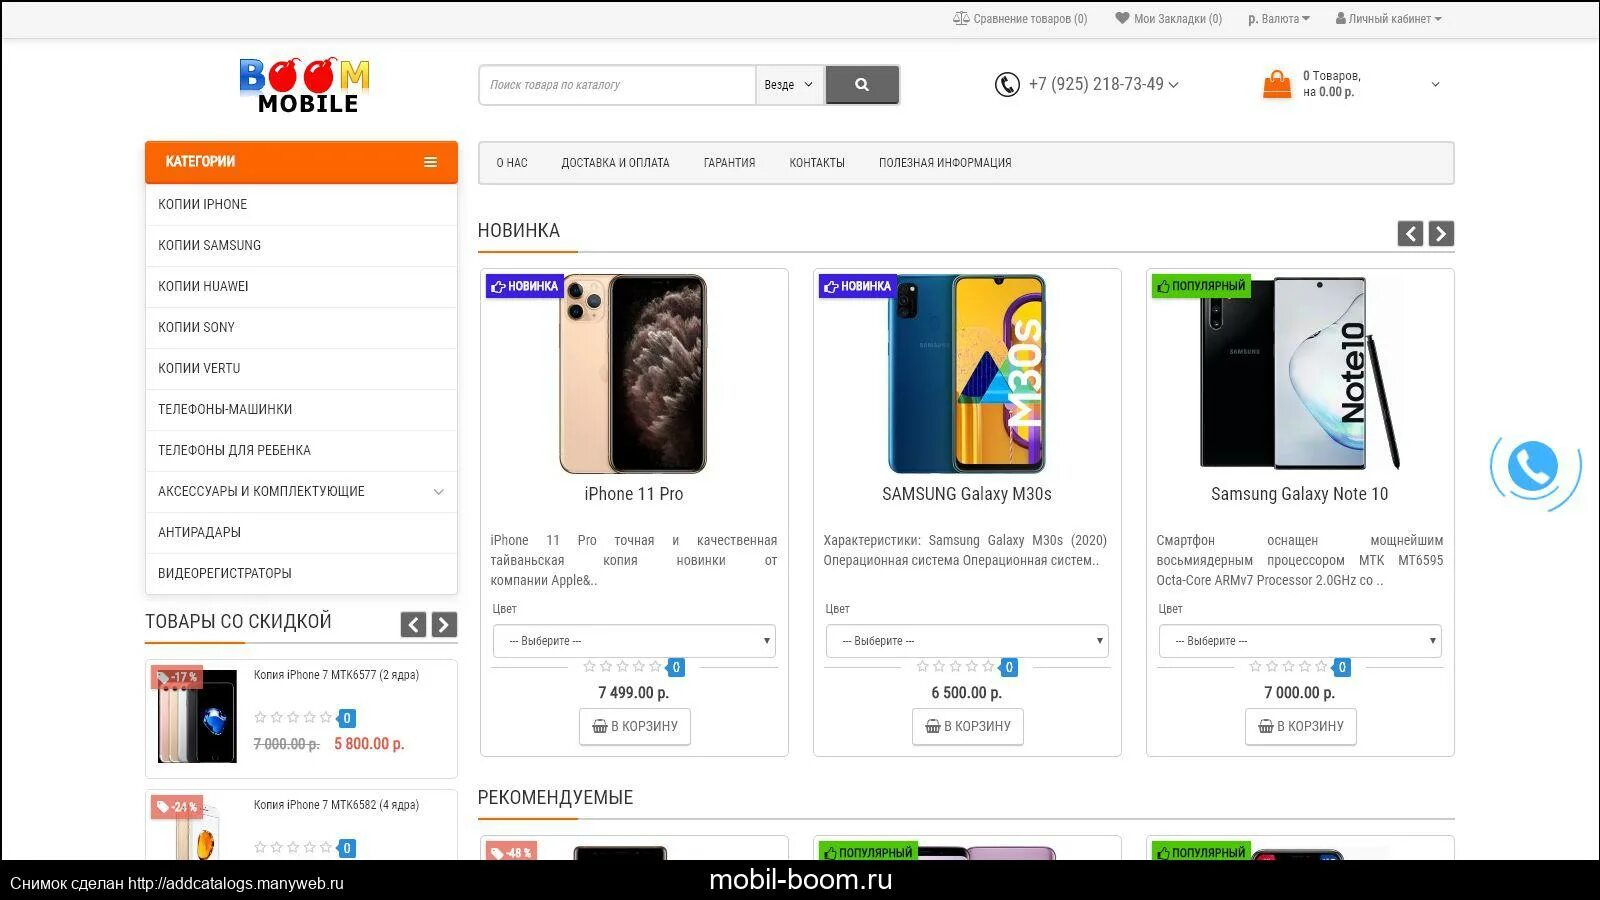Click the iPhone 7 MTK6577 discount thumbnail

point(197,717)
